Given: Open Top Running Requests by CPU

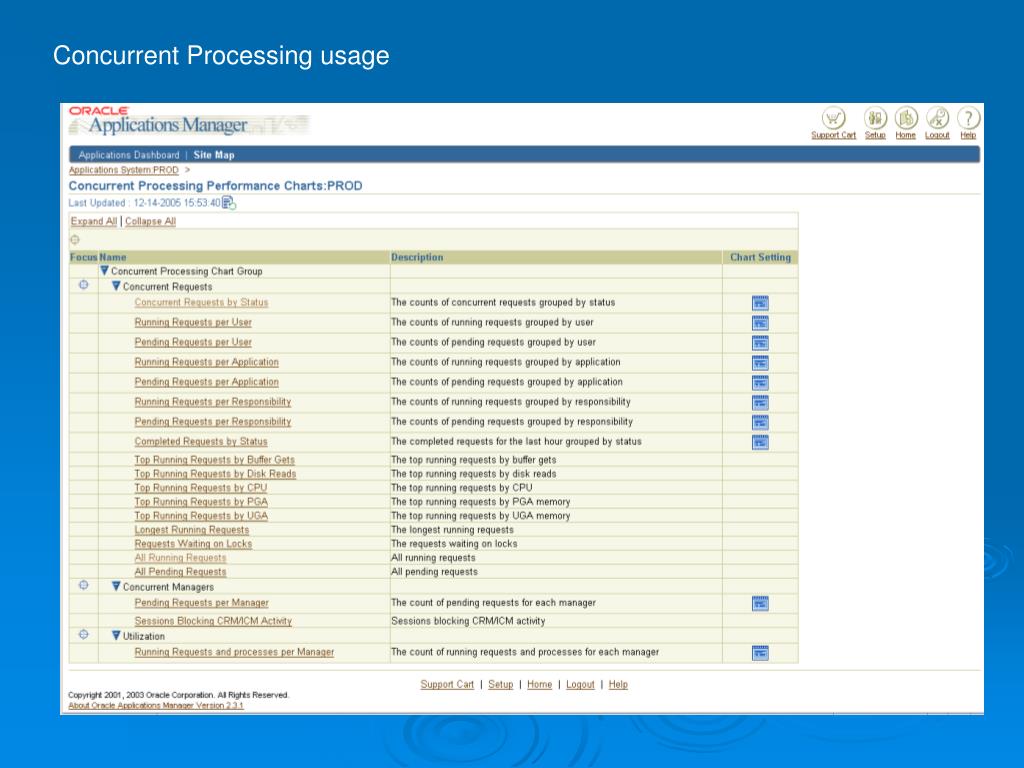Looking at the screenshot, I should click(201, 488).
